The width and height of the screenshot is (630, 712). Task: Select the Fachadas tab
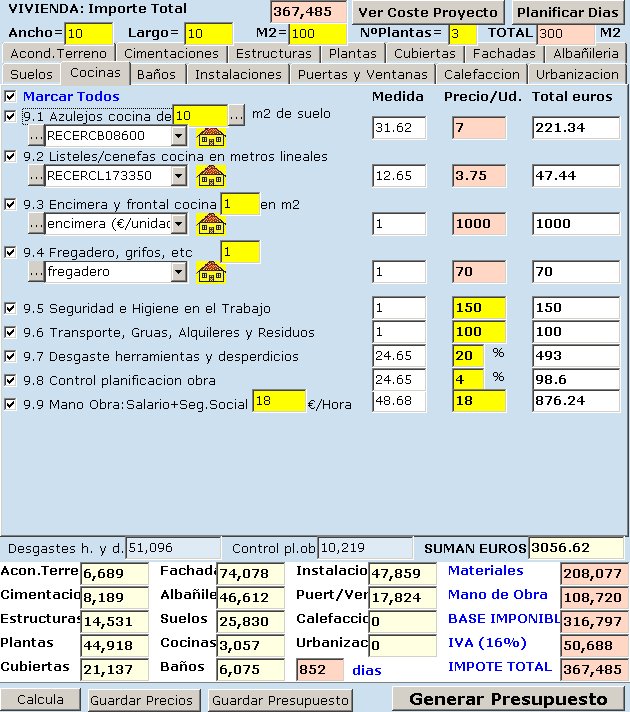point(504,54)
